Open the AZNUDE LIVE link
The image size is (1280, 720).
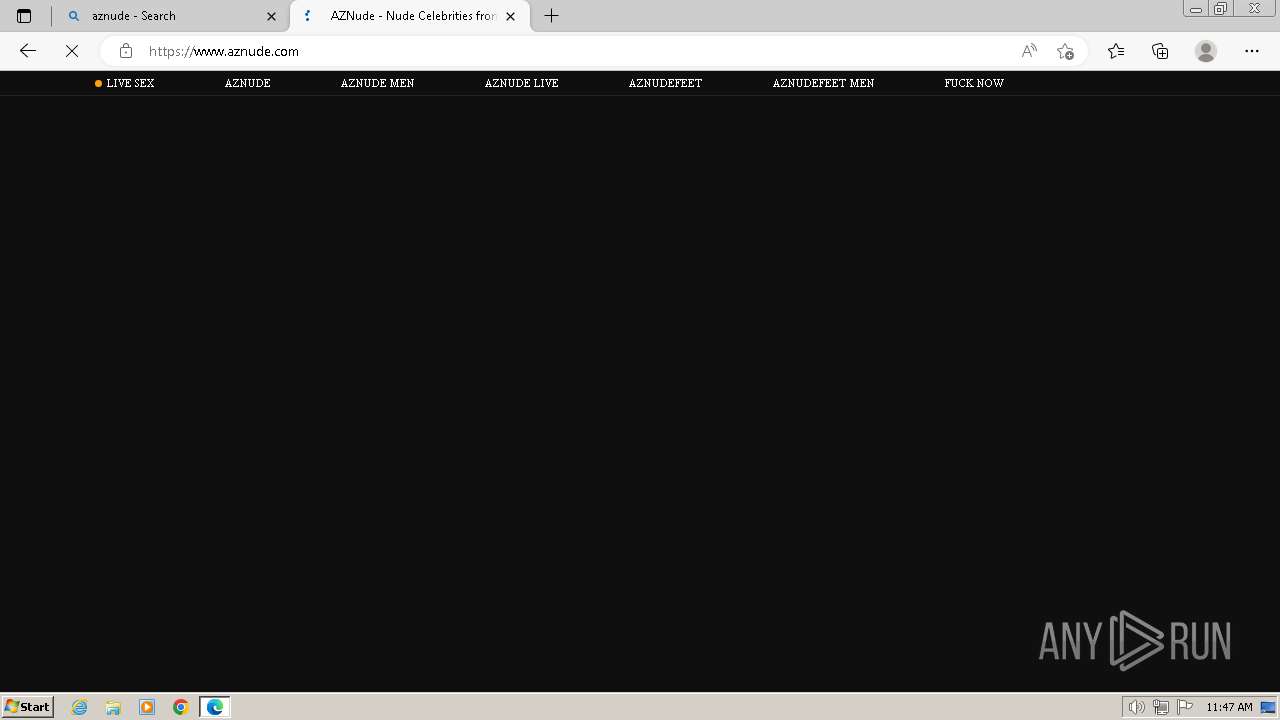click(x=521, y=83)
